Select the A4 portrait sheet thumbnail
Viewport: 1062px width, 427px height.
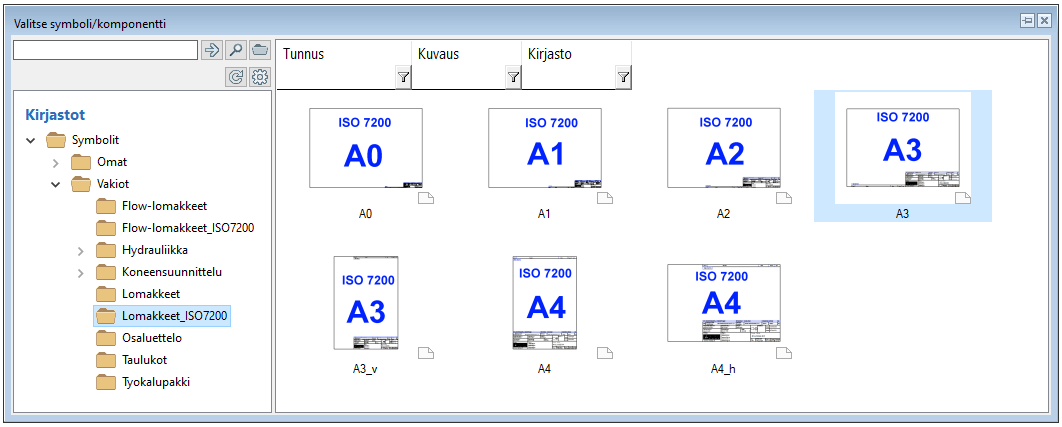(x=545, y=302)
